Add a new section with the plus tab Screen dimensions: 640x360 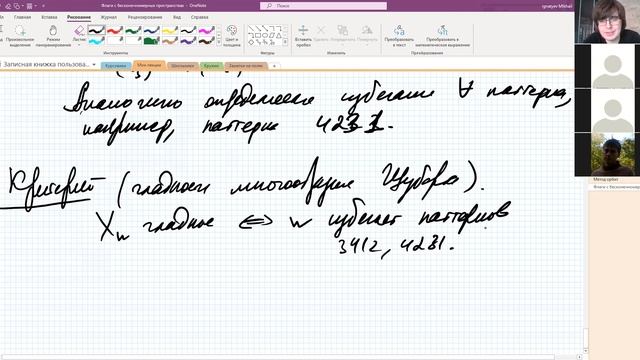274,66
